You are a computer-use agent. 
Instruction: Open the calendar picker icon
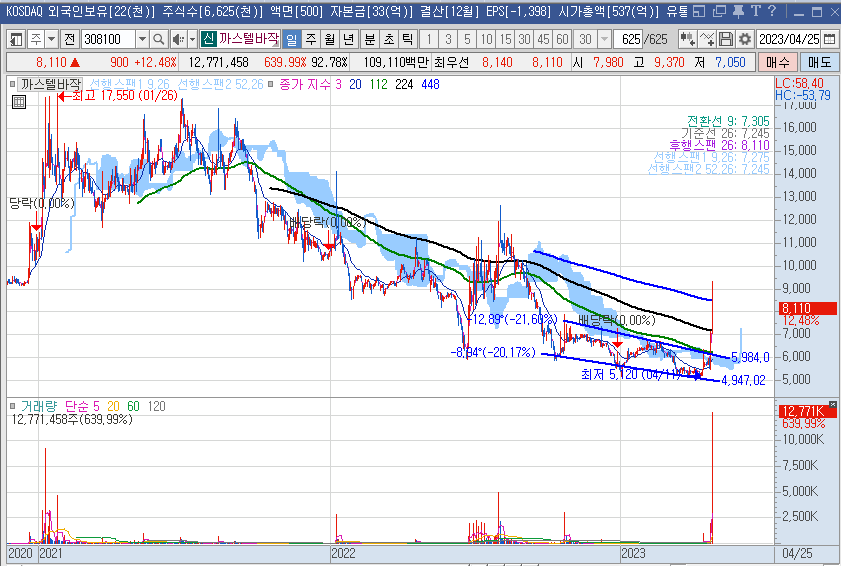point(829,39)
